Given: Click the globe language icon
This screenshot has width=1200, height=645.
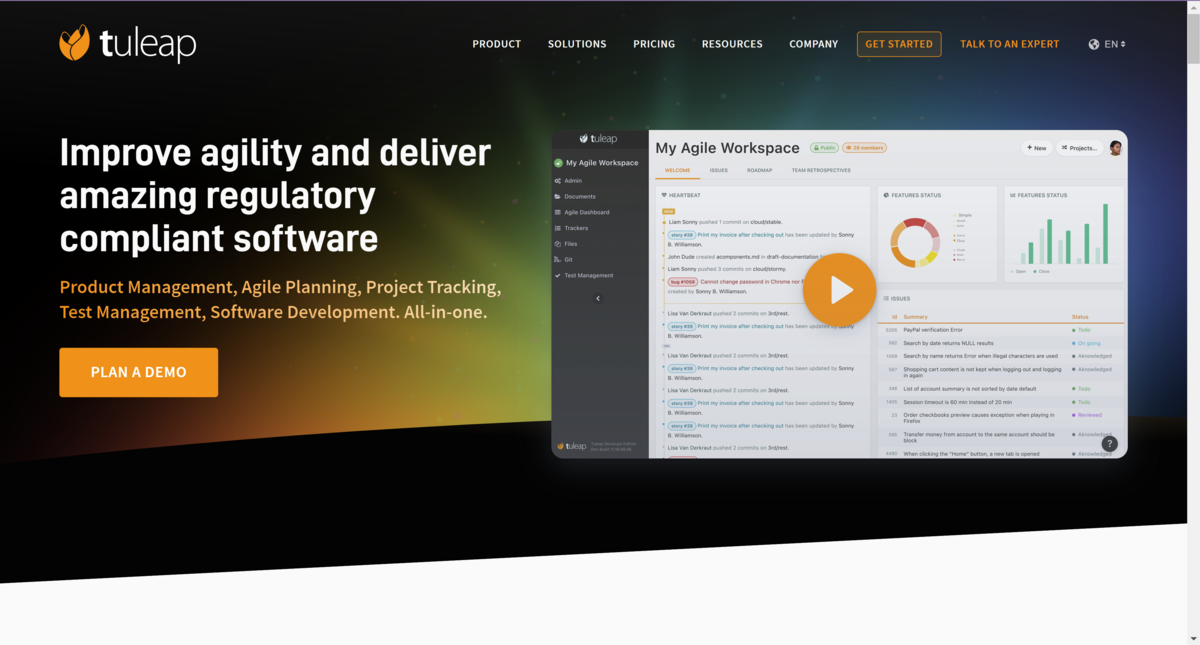Looking at the screenshot, I should [1094, 44].
